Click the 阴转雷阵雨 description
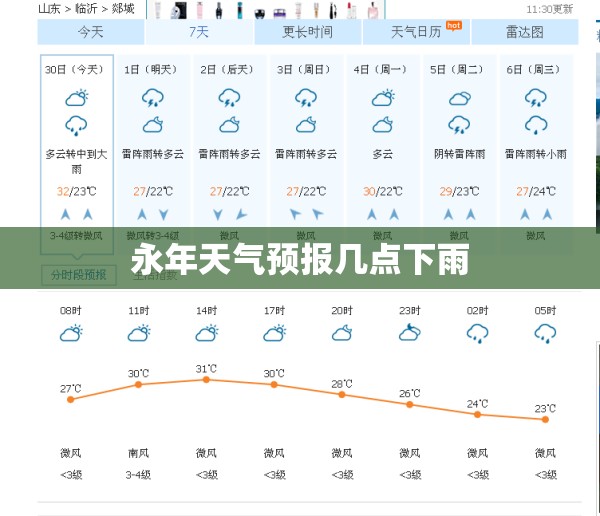Image resolution: width=600 pixels, height=516 pixels. pyautogui.click(x=459, y=154)
